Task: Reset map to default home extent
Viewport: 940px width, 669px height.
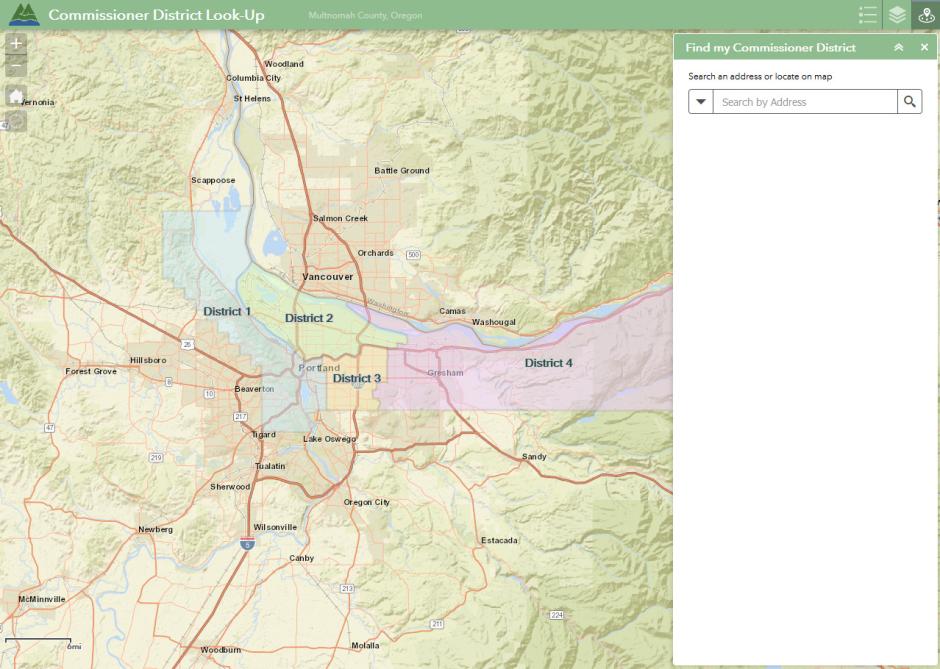Action: (16, 96)
